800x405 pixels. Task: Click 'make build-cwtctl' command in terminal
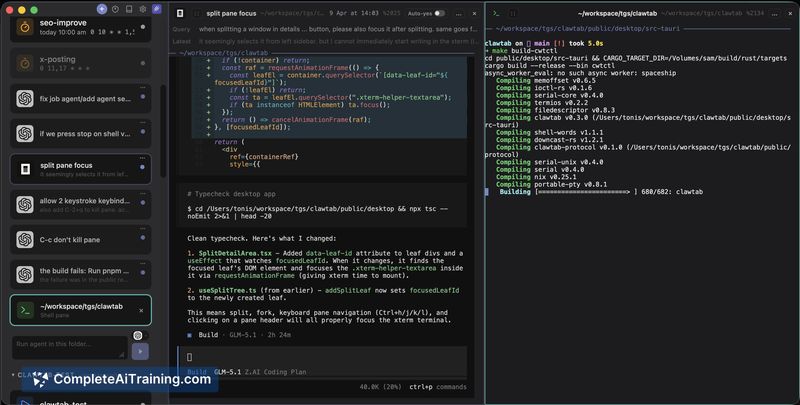click(x=524, y=51)
